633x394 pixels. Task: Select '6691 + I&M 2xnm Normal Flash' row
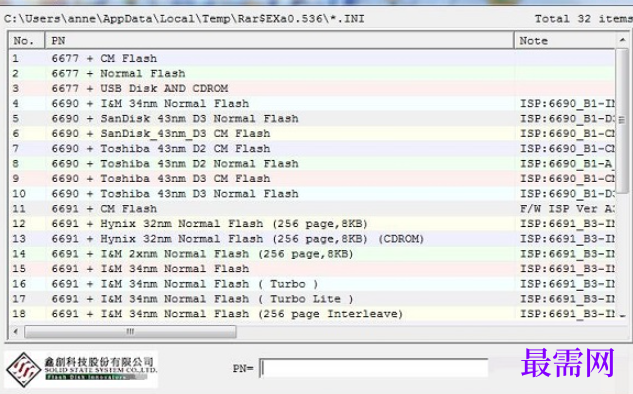click(312, 254)
